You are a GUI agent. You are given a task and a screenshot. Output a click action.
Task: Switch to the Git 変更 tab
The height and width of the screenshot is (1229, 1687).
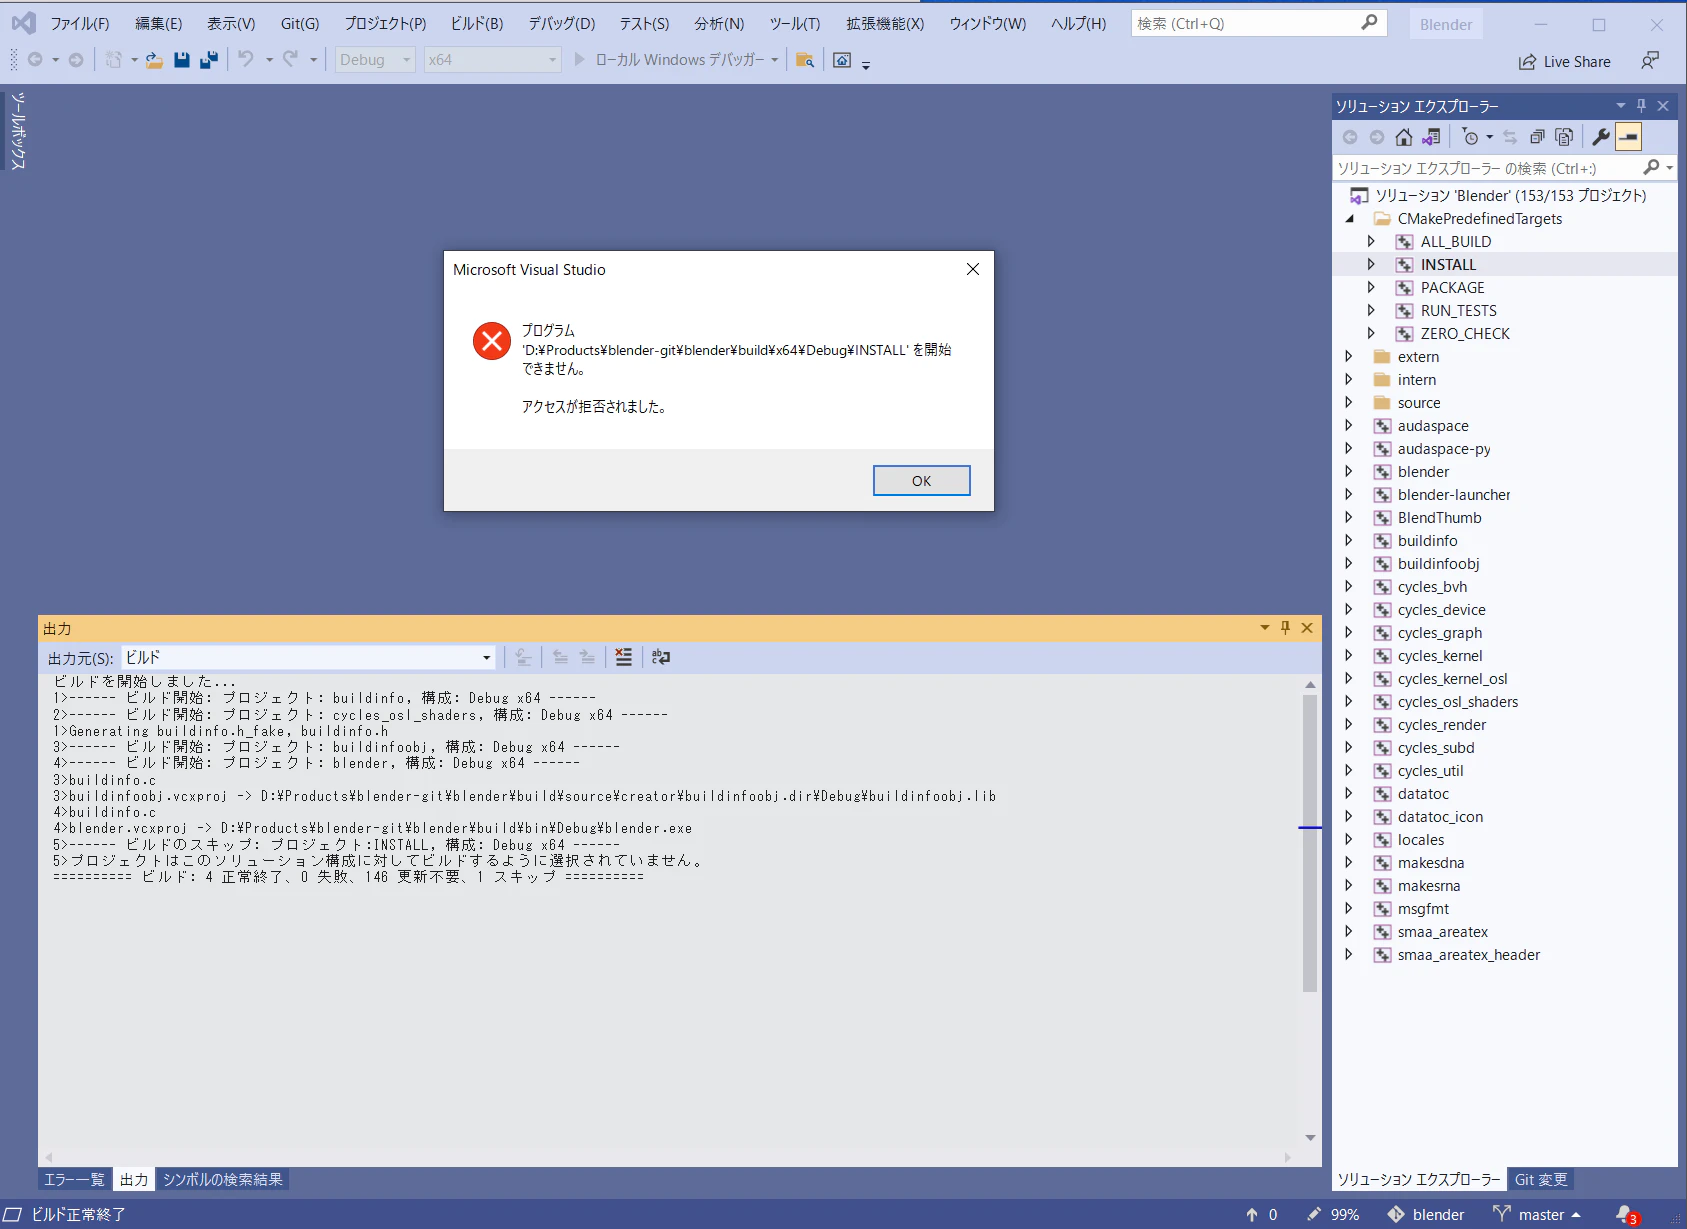pyautogui.click(x=1541, y=1180)
